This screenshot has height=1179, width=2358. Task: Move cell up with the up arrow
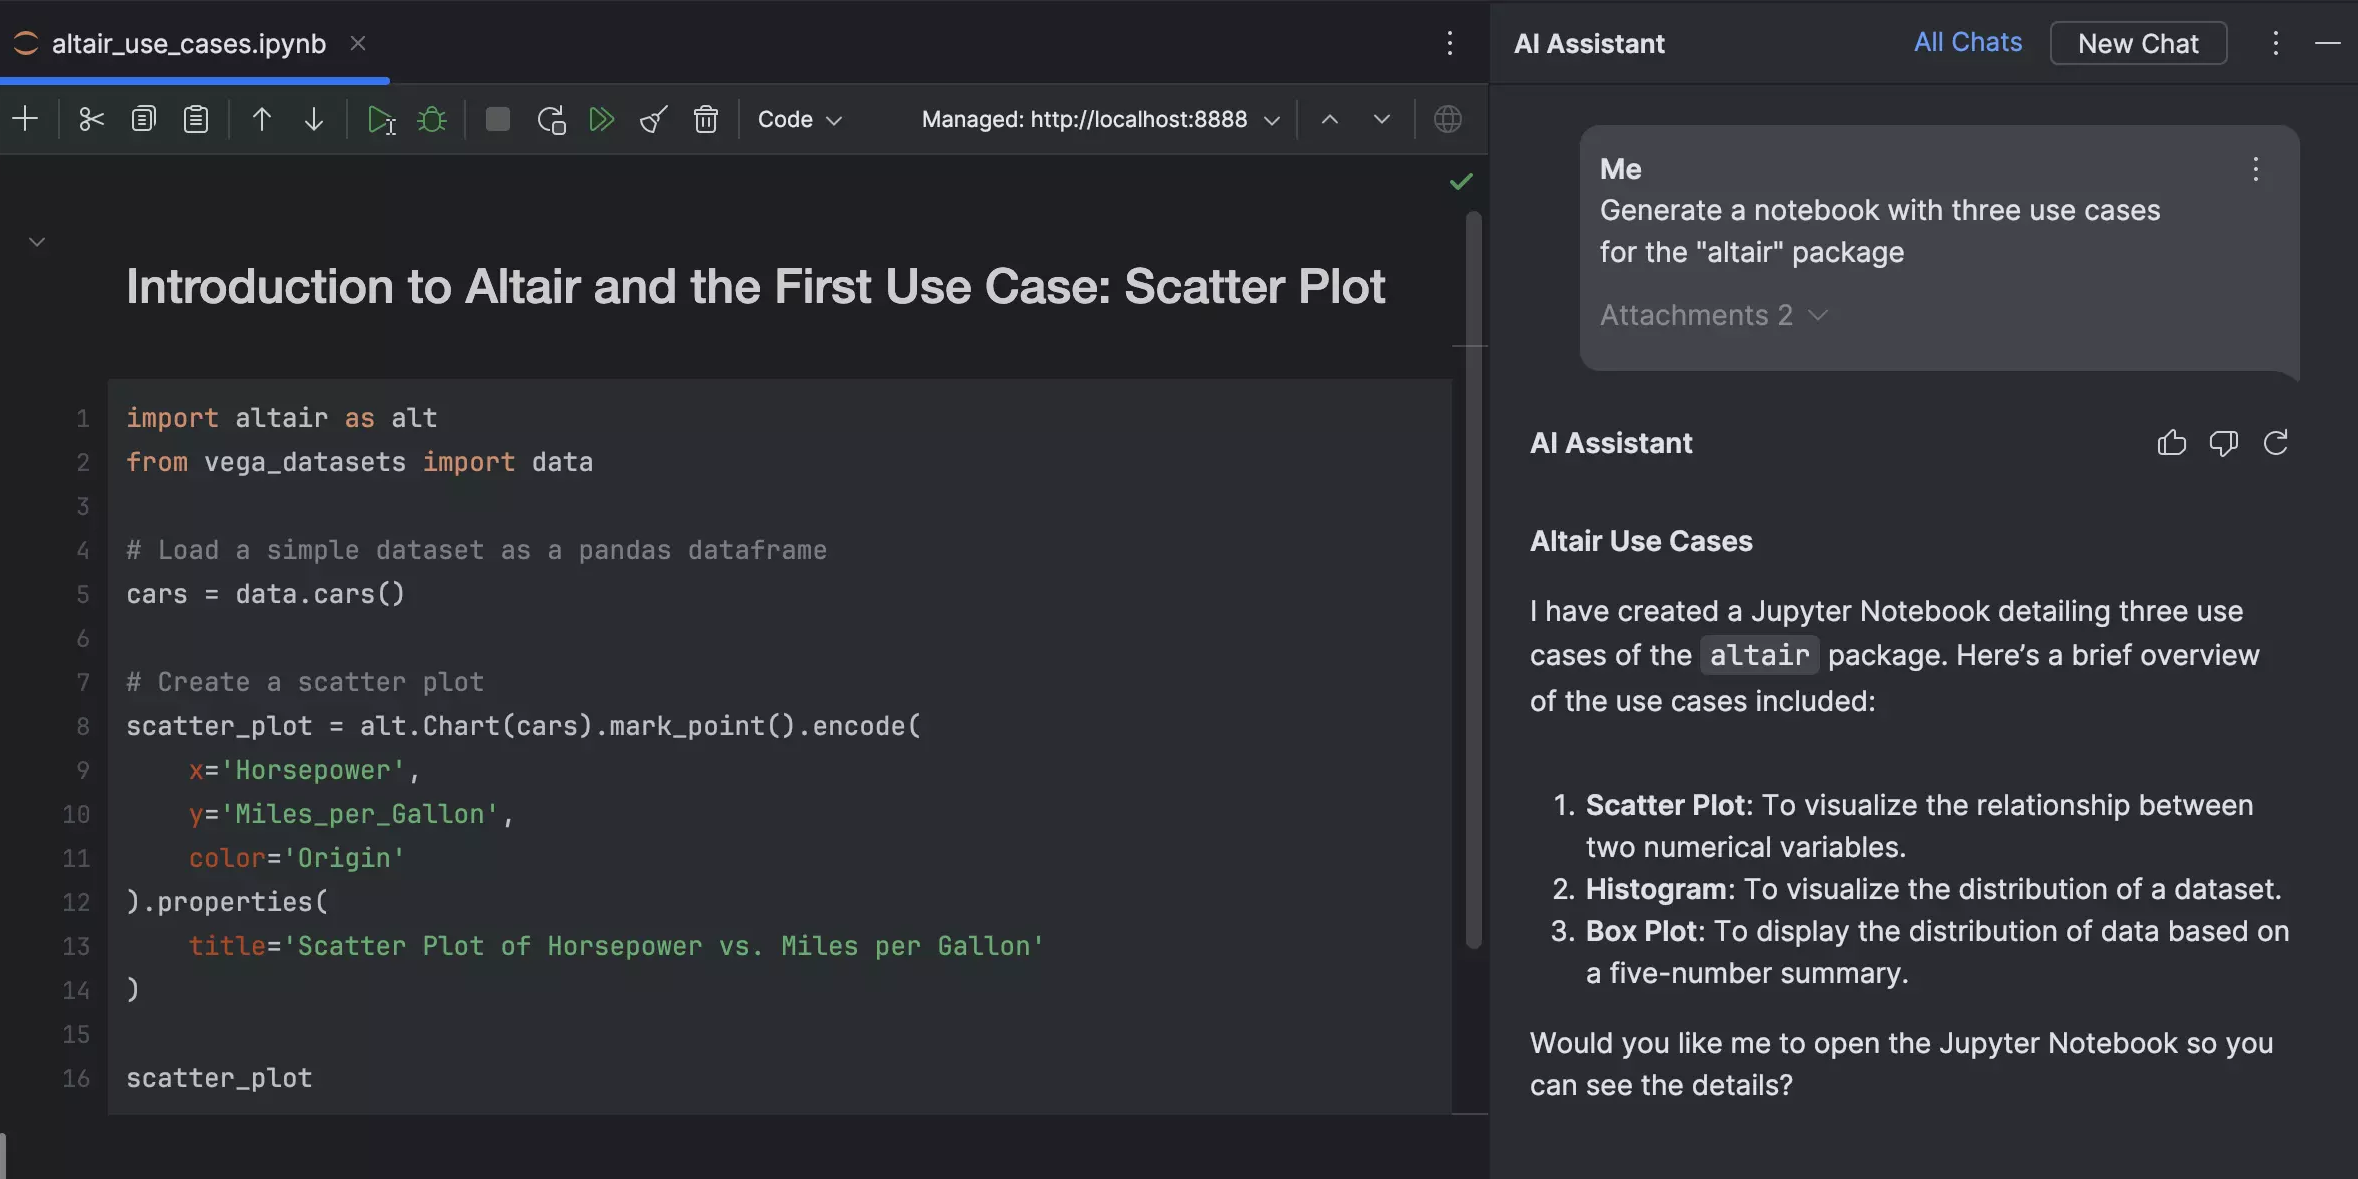coord(261,119)
